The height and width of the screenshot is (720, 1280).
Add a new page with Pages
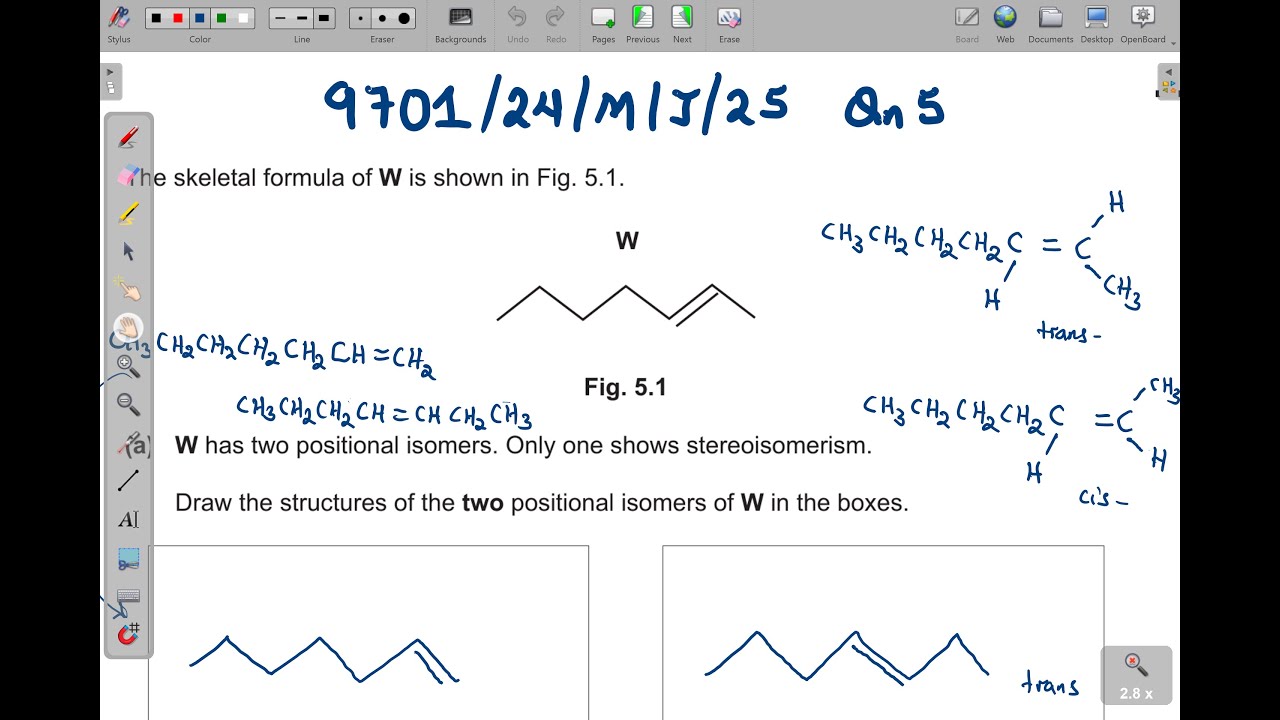(603, 24)
